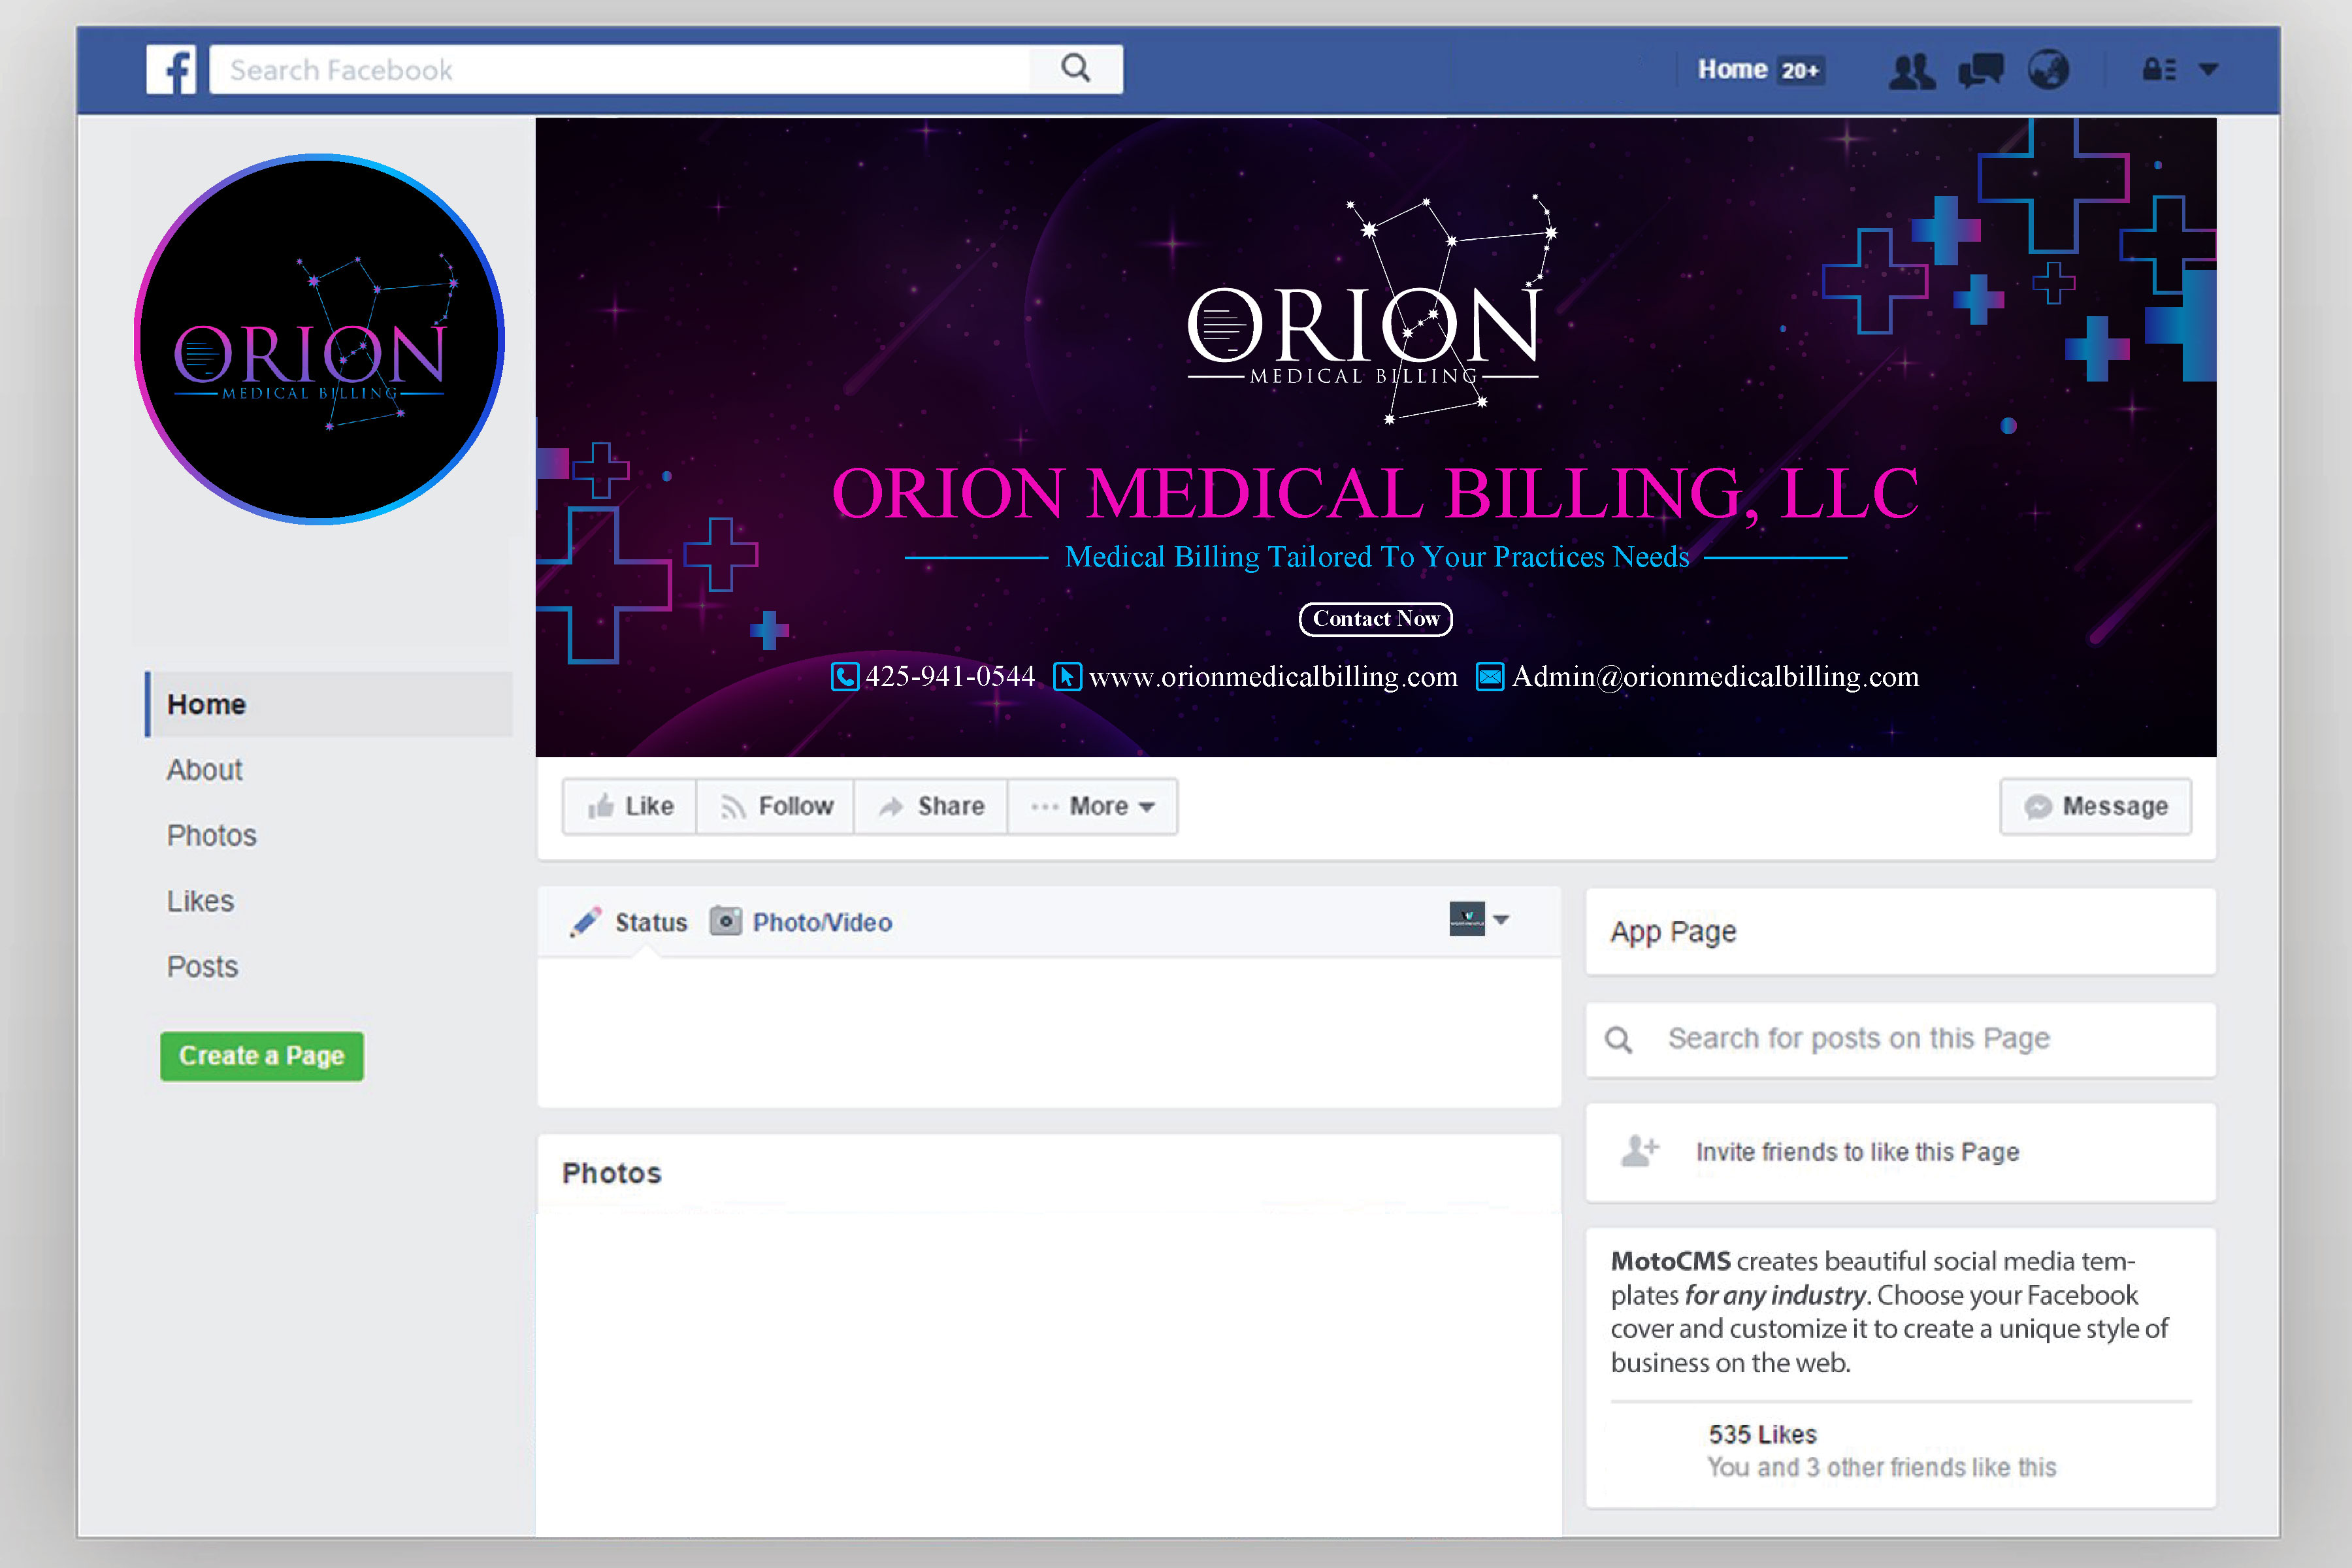This screenshot has height=1568, width=2352.
Task: Open Posts in left sidebar
Action: pos(202,967)
